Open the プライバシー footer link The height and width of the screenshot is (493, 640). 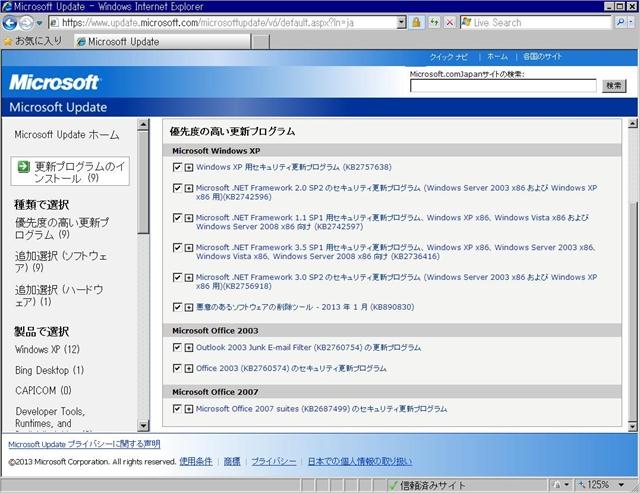click(x=274, y=461)
